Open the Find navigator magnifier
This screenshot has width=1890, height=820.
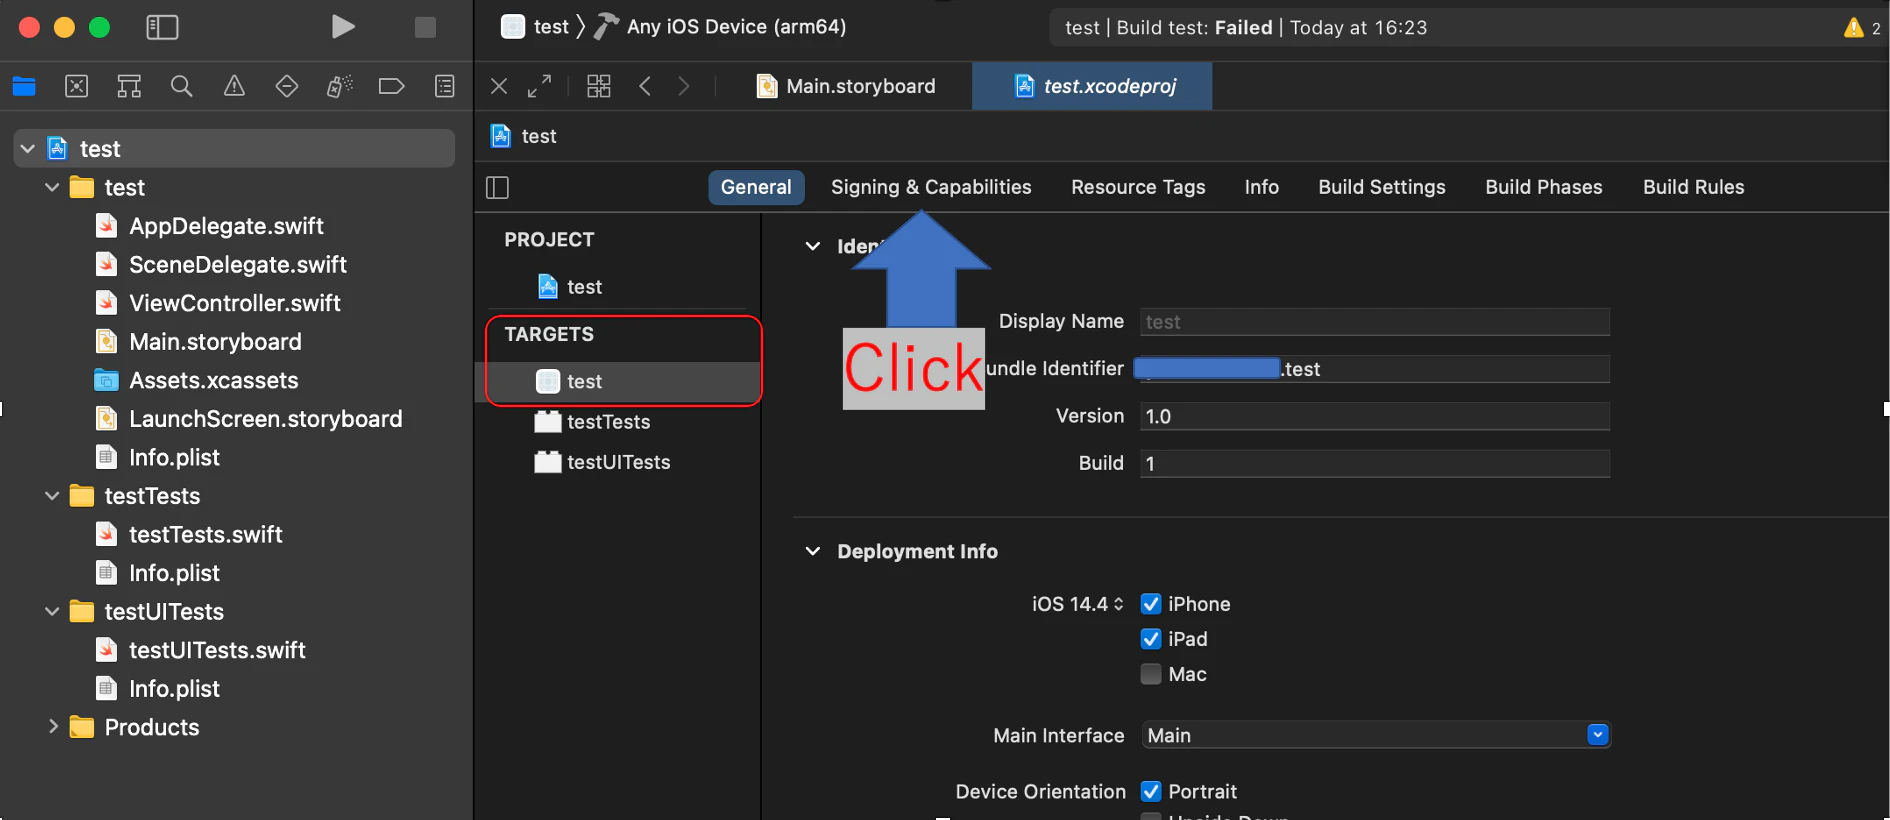click(x=181, y=86)
